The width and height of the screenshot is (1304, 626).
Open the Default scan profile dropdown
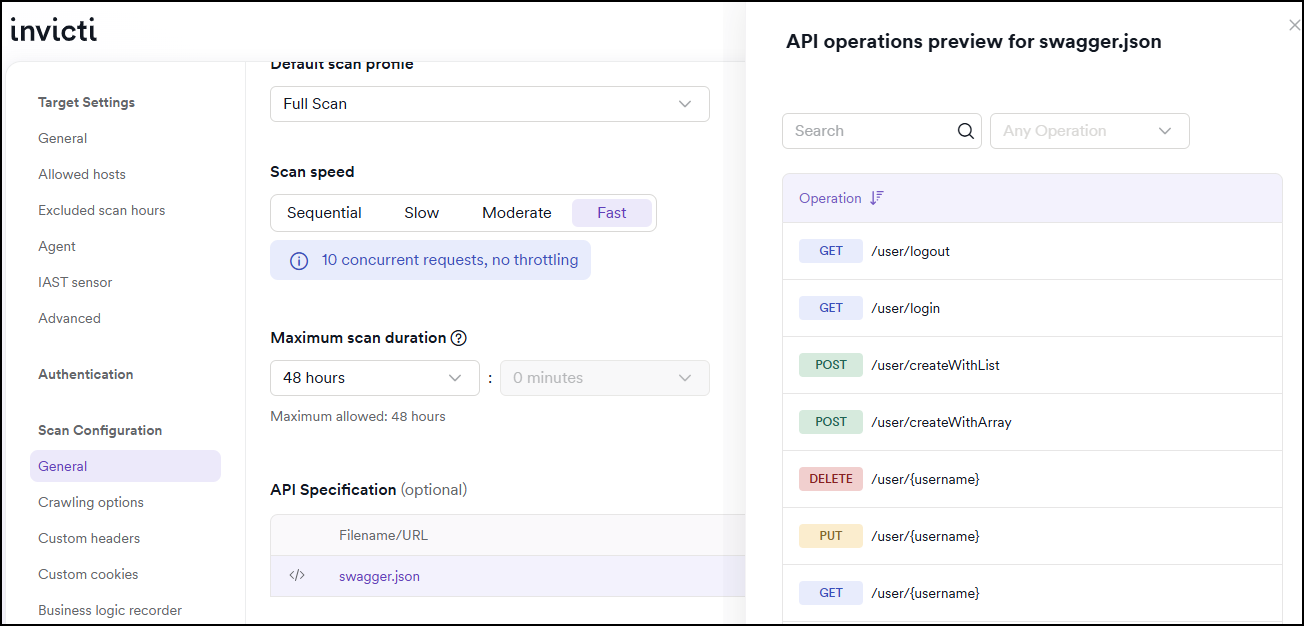489,103
